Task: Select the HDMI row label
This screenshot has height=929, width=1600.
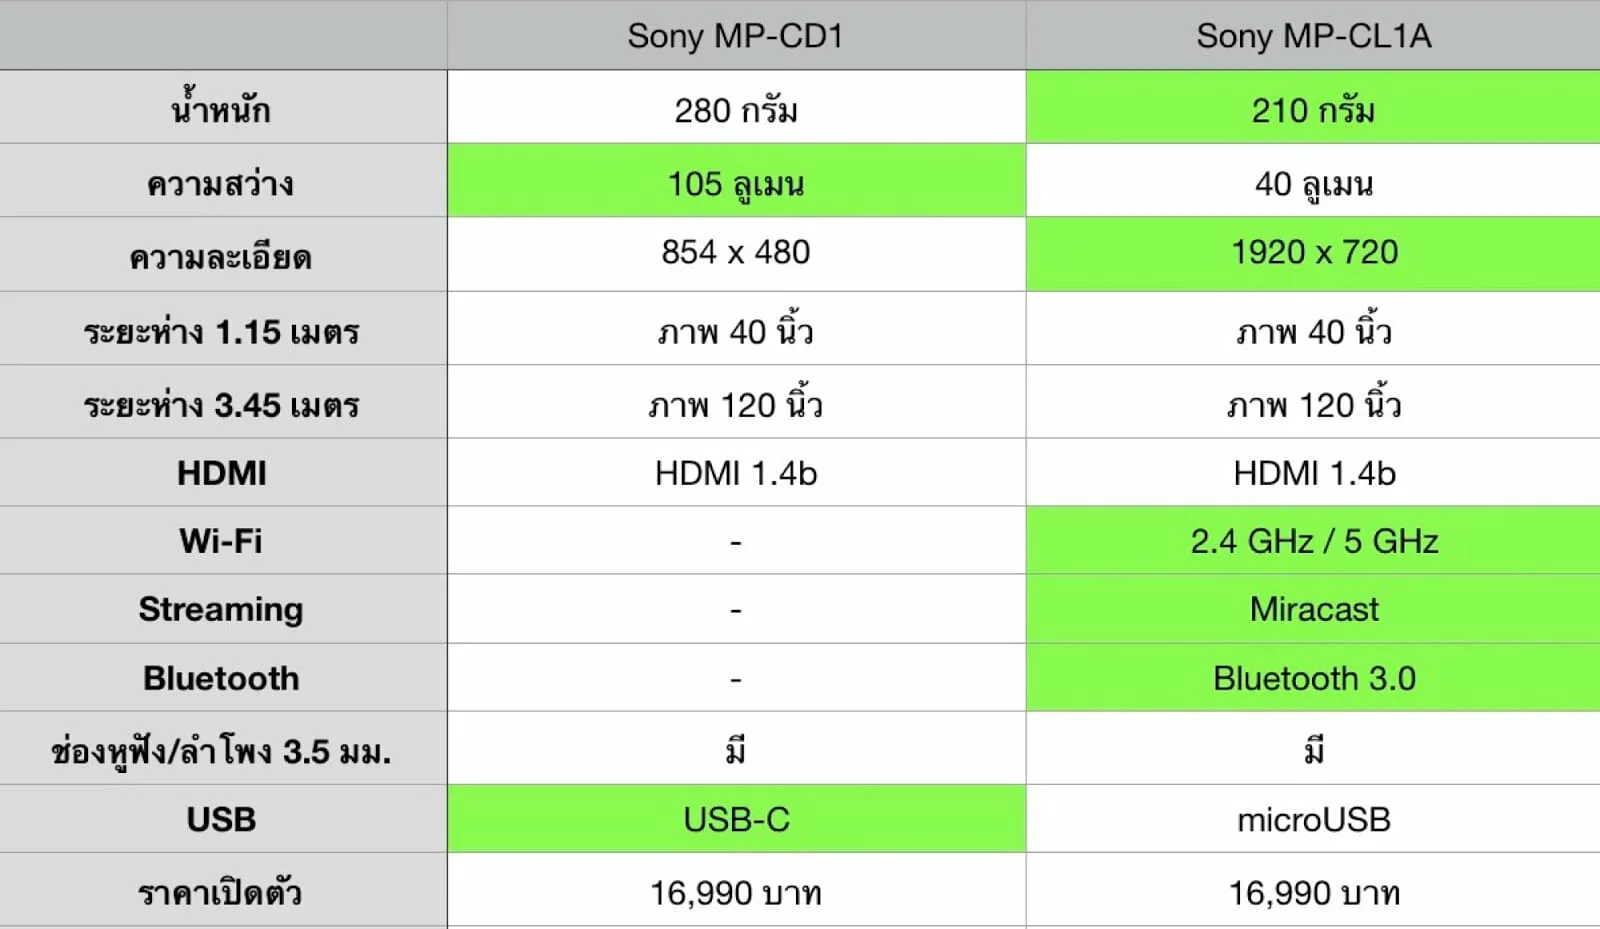Action: 223,472
